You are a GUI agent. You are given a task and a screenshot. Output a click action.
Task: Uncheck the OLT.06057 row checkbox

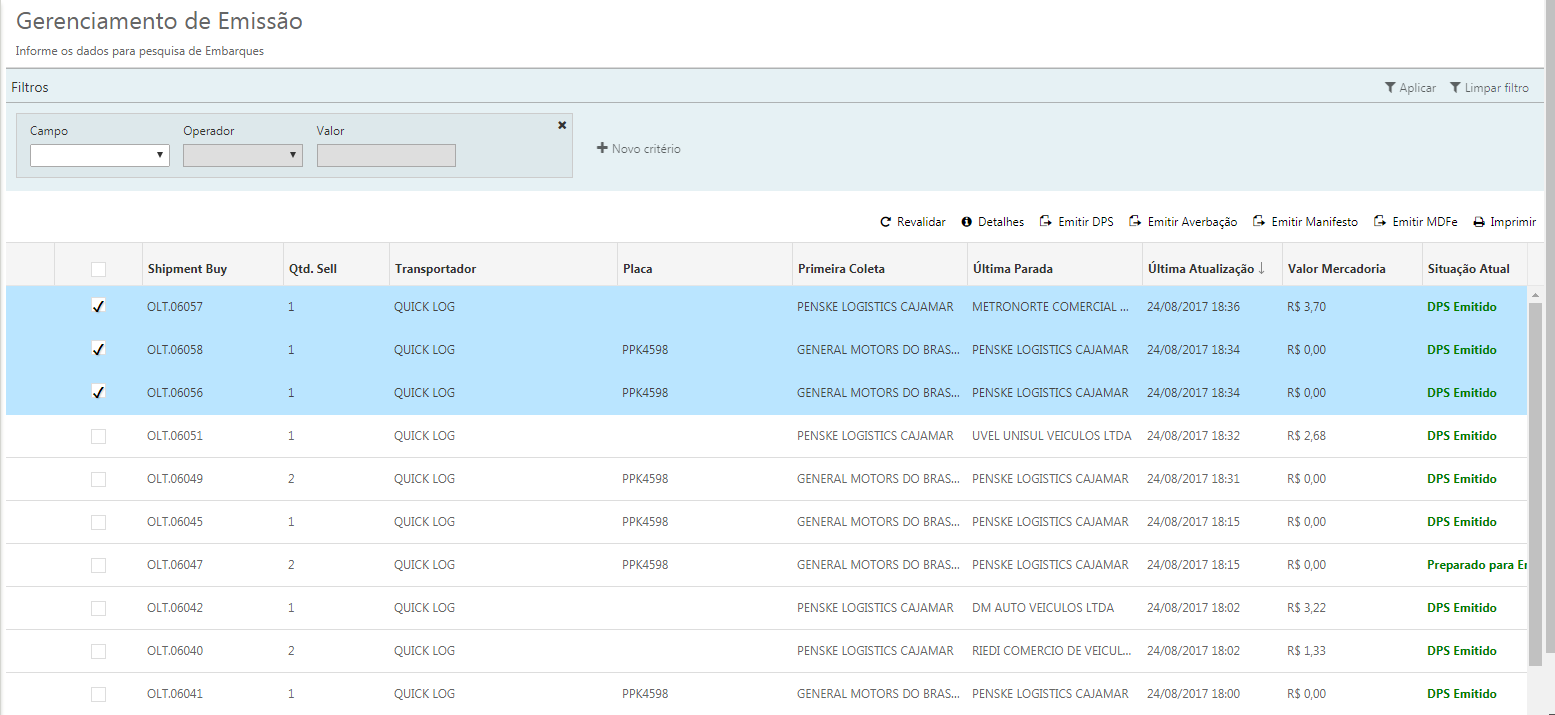[98, 306]
